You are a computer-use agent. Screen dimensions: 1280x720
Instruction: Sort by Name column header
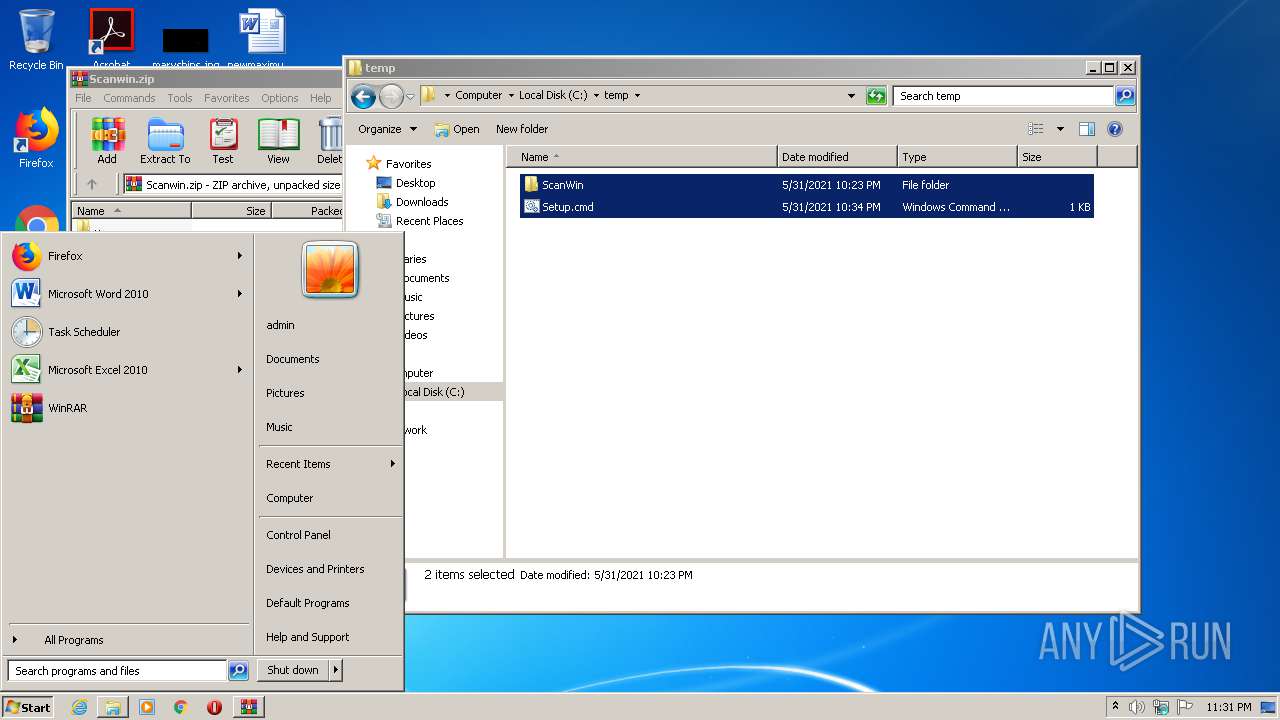coord(642,157)
